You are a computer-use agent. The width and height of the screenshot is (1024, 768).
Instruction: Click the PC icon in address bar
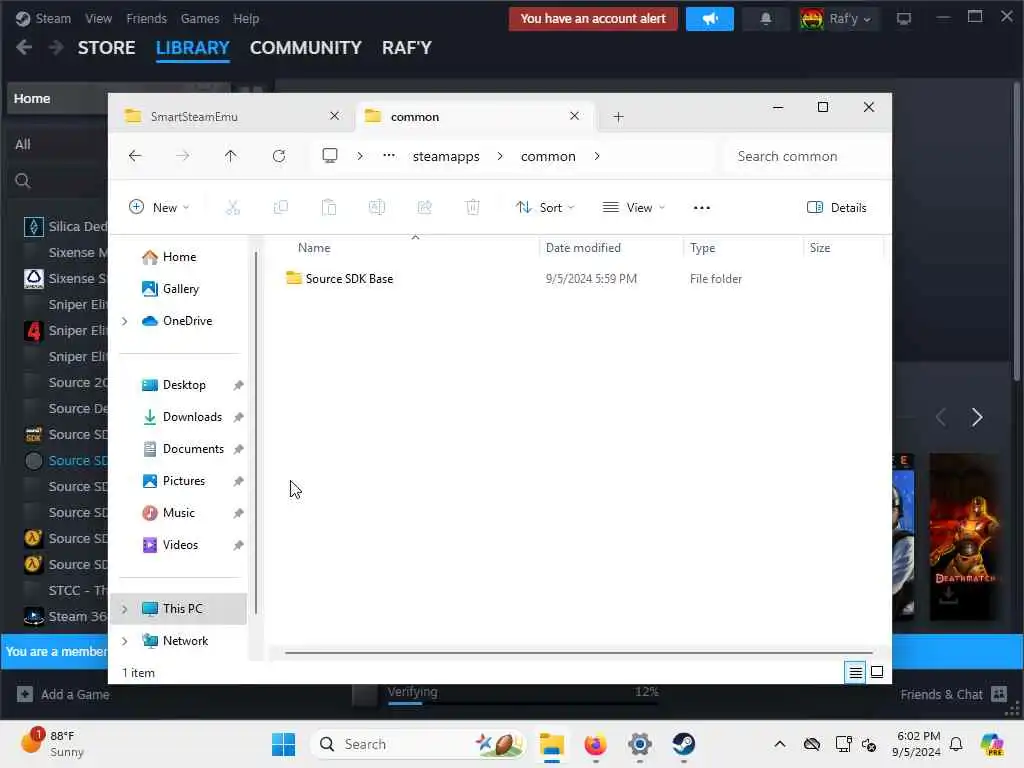pos(330,155)
